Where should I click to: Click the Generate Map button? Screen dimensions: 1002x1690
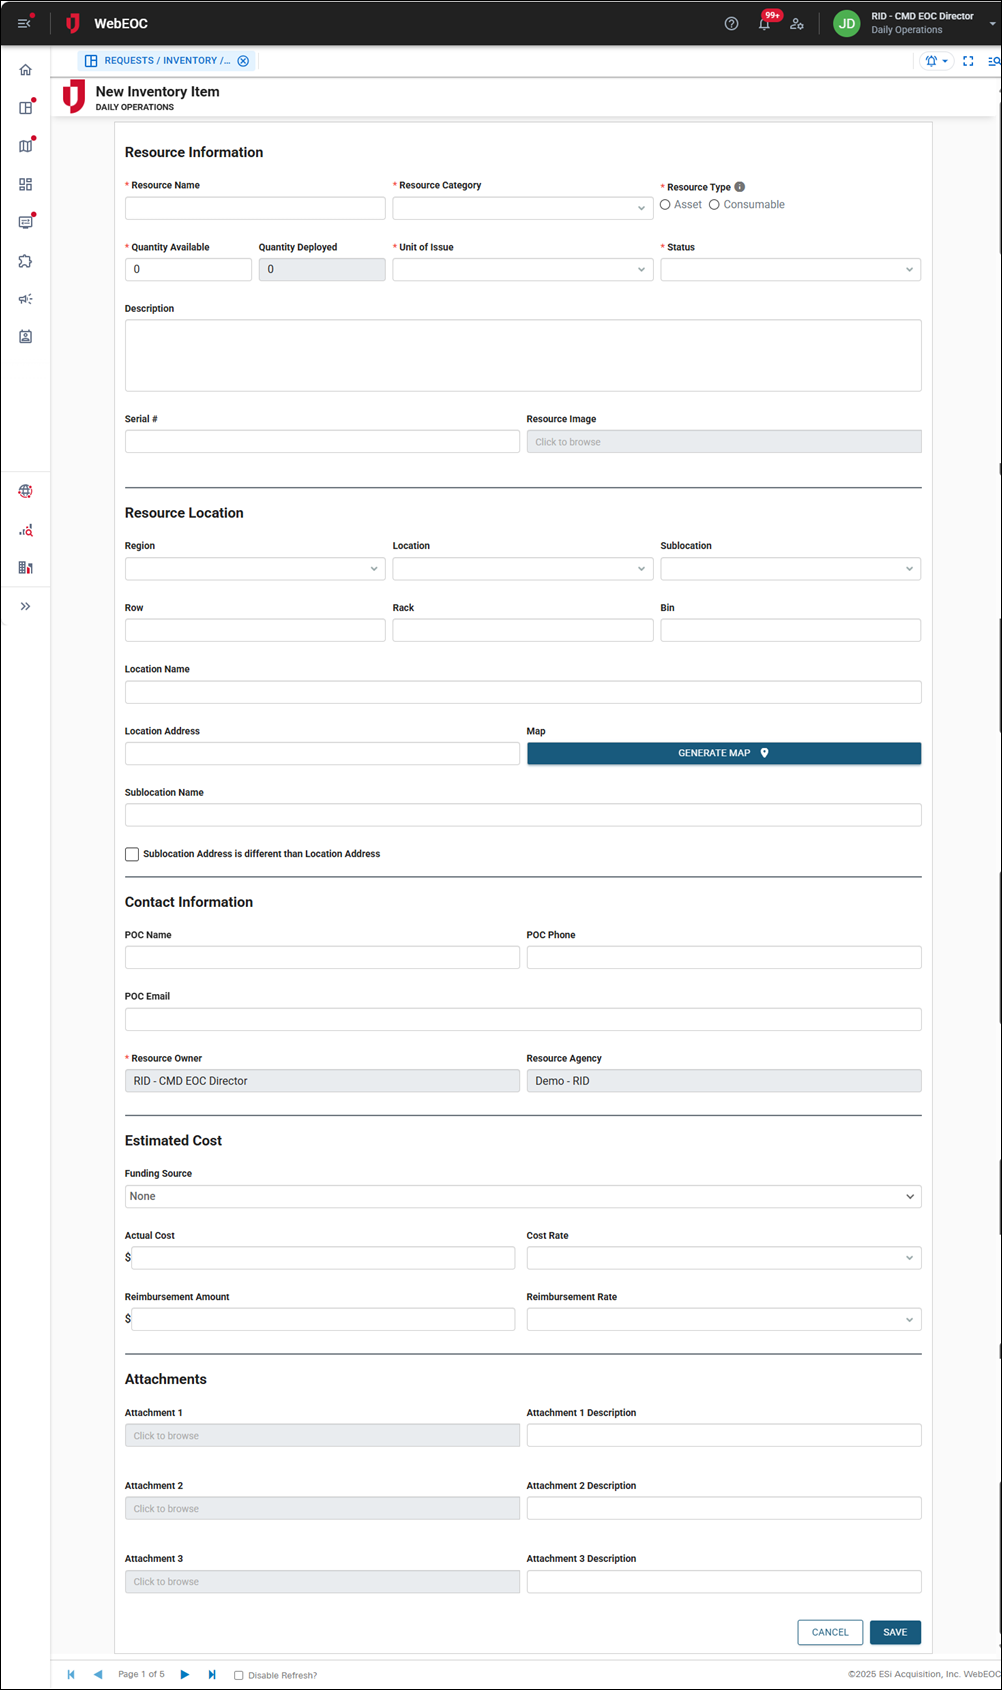coord(723,753)
